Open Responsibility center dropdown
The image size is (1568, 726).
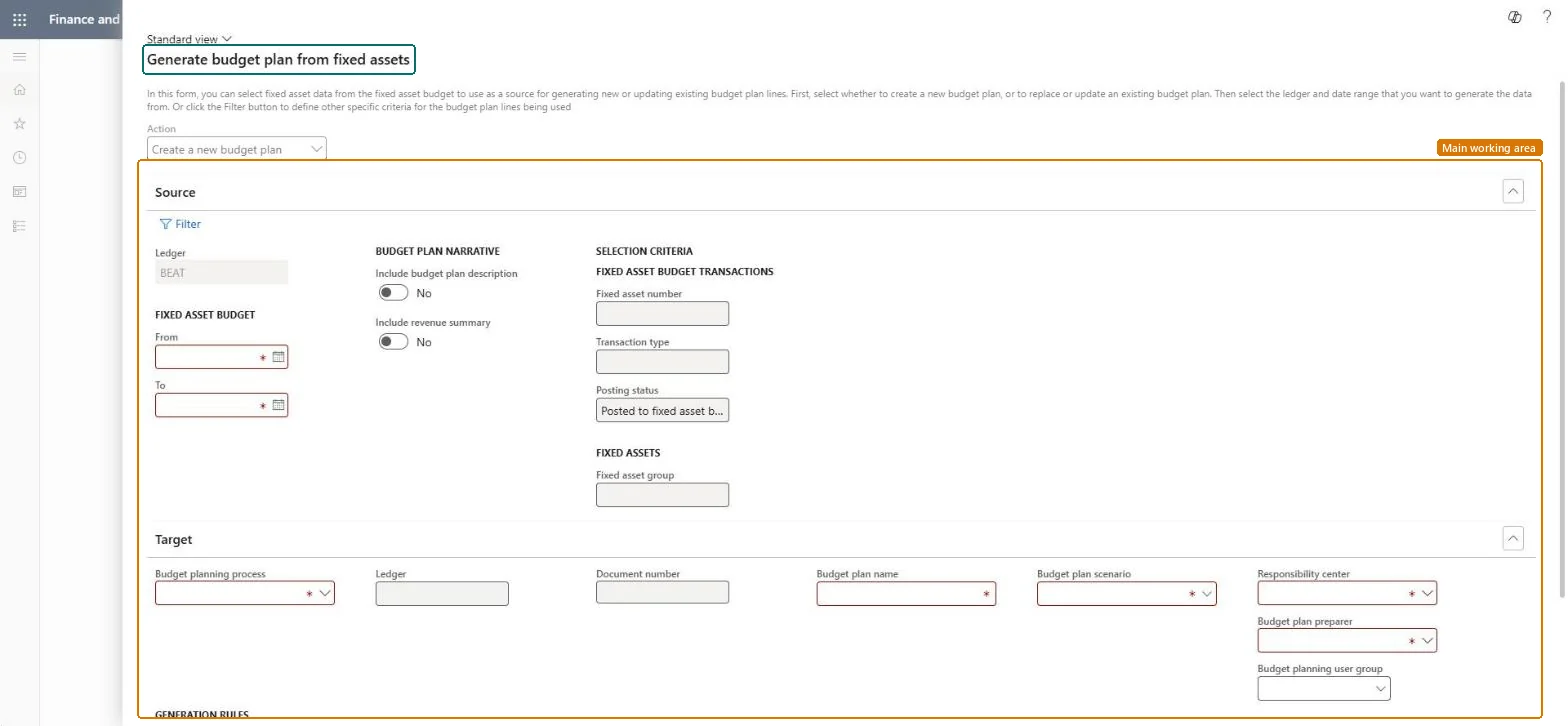[x=1427, y=594]
